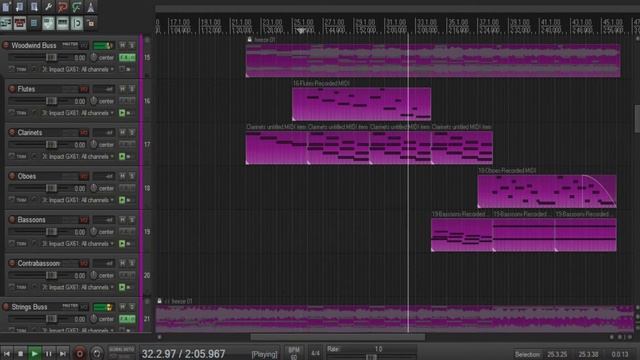This screenshot has width=640, height=360.
Task: Toggle the auto-crossfade toolbar icon
Action: [6, 23]
